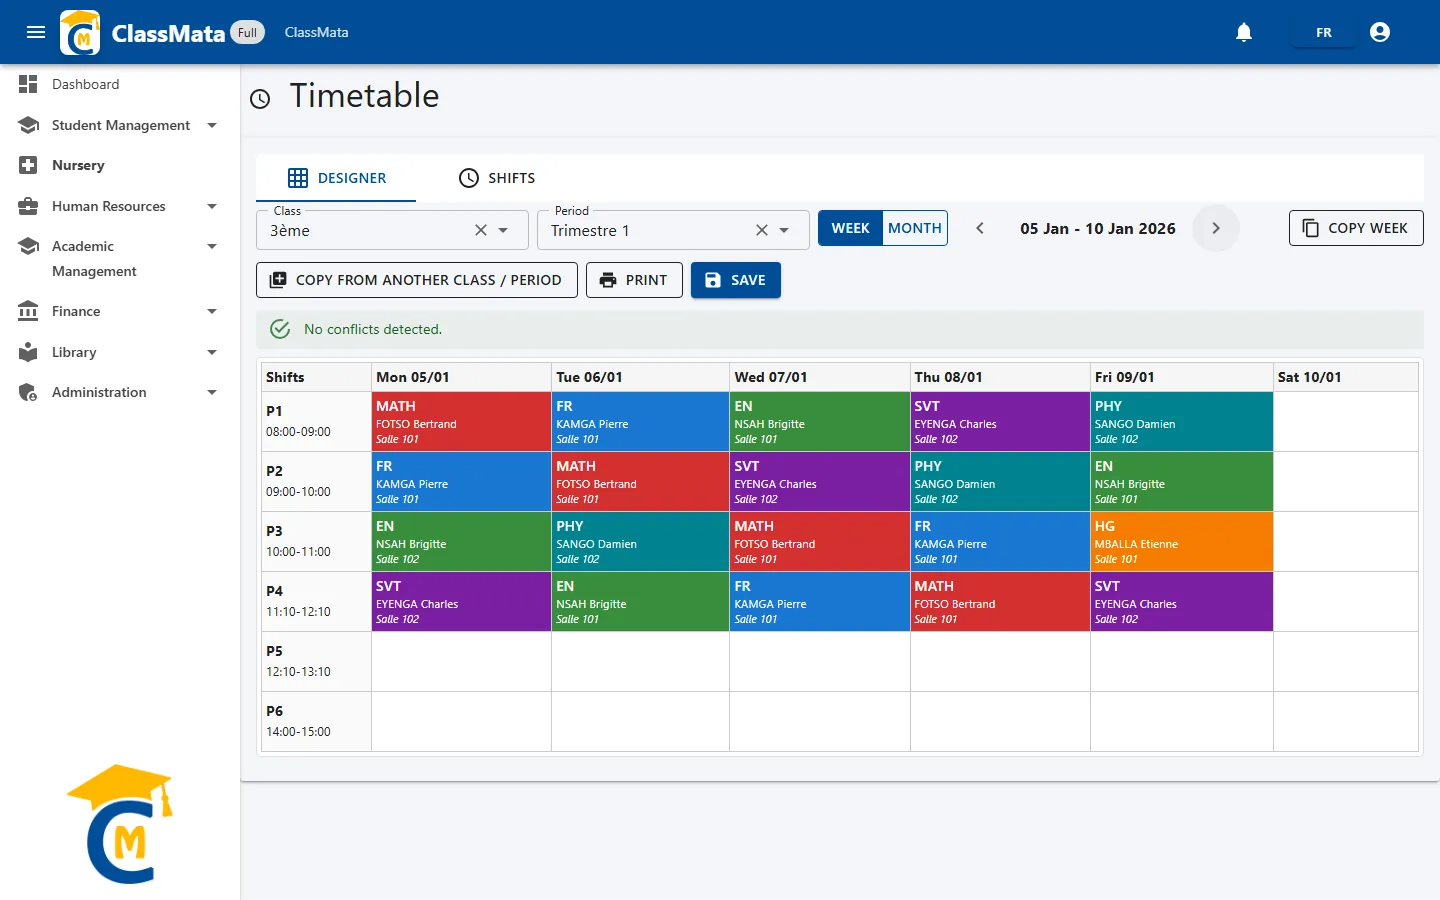This screenshot has width=1440, height=900.
Task: Select the DESIGNER tab
Action: pyautogui.click(x=336, y=178)
